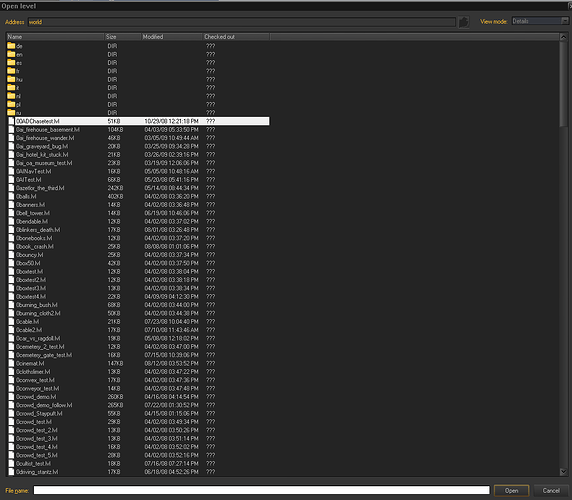Click the Cancel button

tap(551, 491)
